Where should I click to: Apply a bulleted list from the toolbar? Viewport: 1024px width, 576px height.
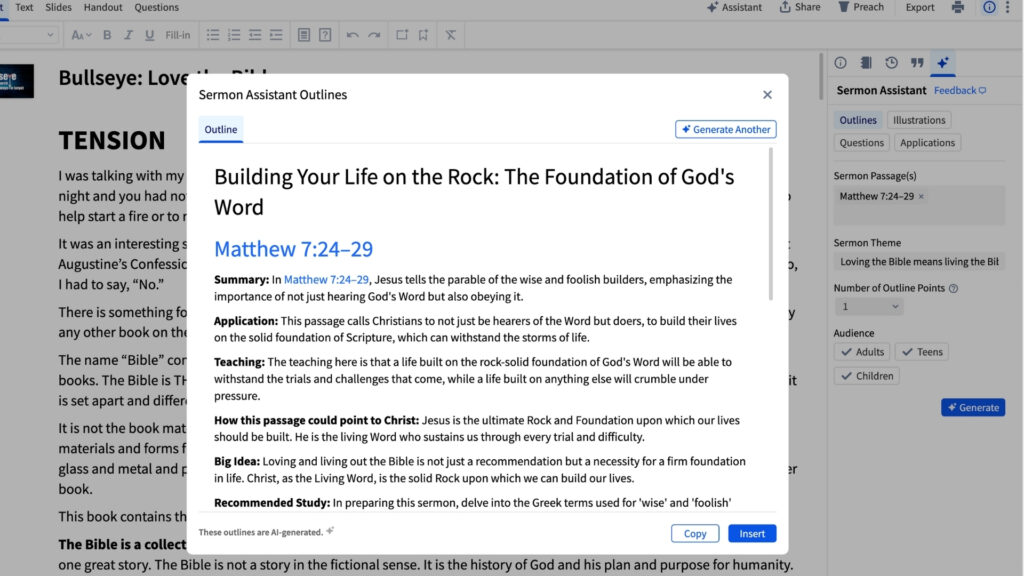(214, 34)
